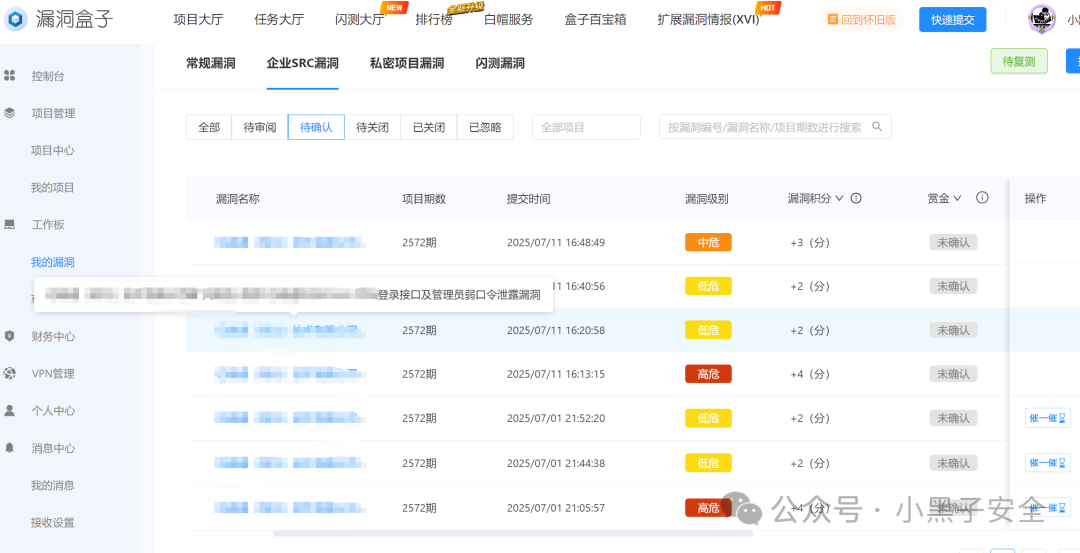Click the info icon beside 赏金
The width and height of the screenshot is (1080, 553).
click(982, 198)
